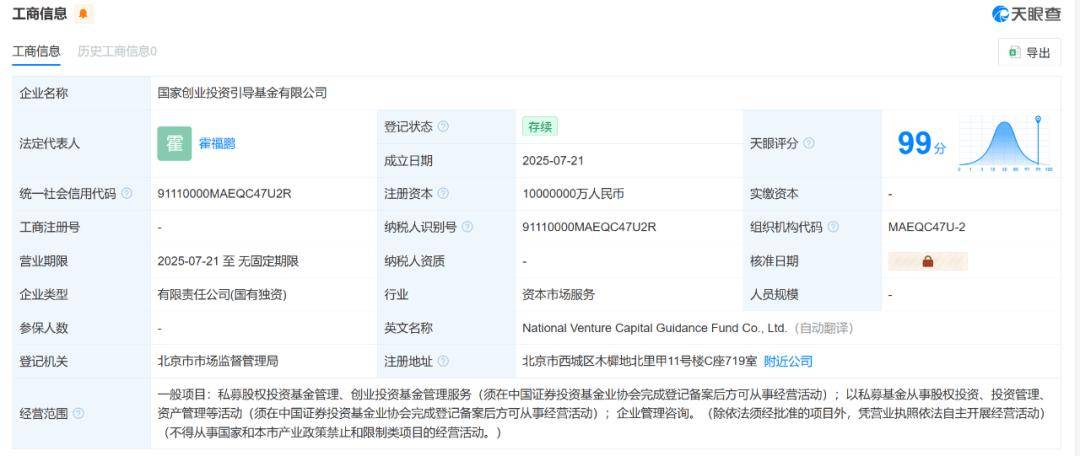
Task: Click company type 有限责任公司(国有独资)
Action: pyautogui.click(x=222, y=295)
